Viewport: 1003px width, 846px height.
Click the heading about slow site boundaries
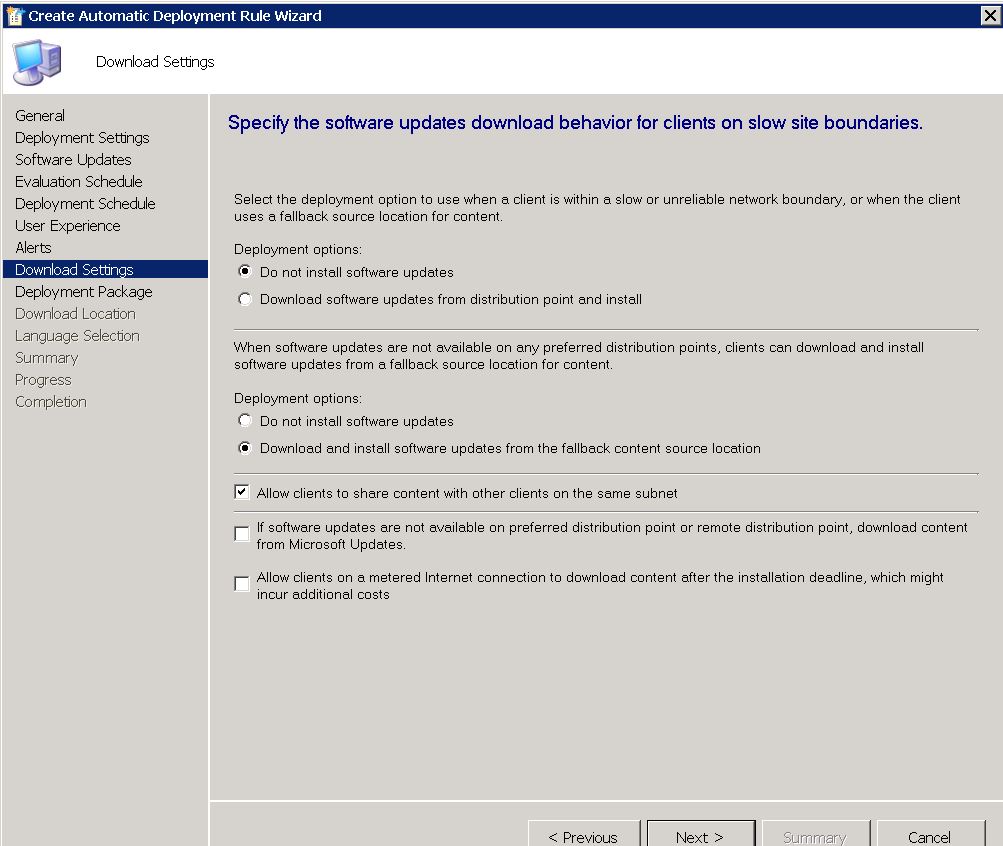point(575,123)
